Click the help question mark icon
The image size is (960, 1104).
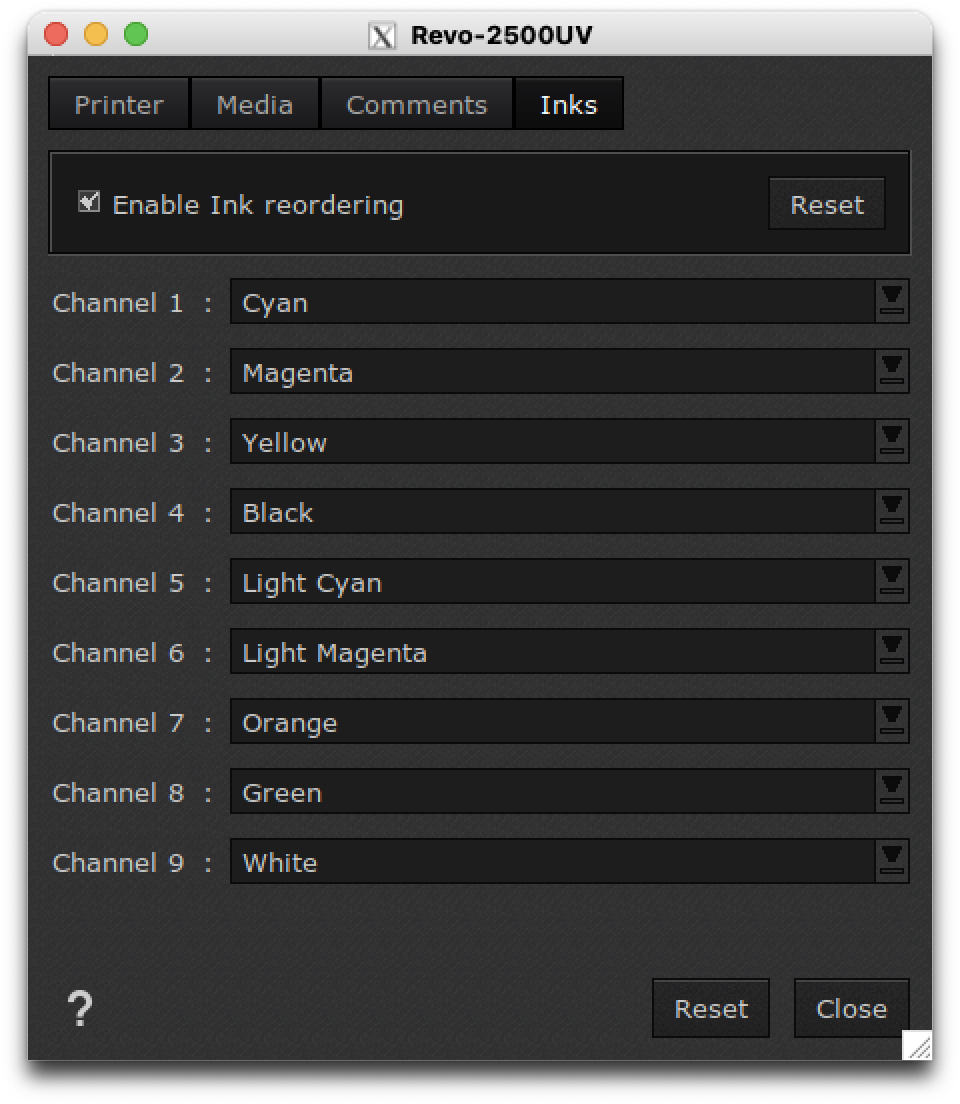tap(78, 1009)
